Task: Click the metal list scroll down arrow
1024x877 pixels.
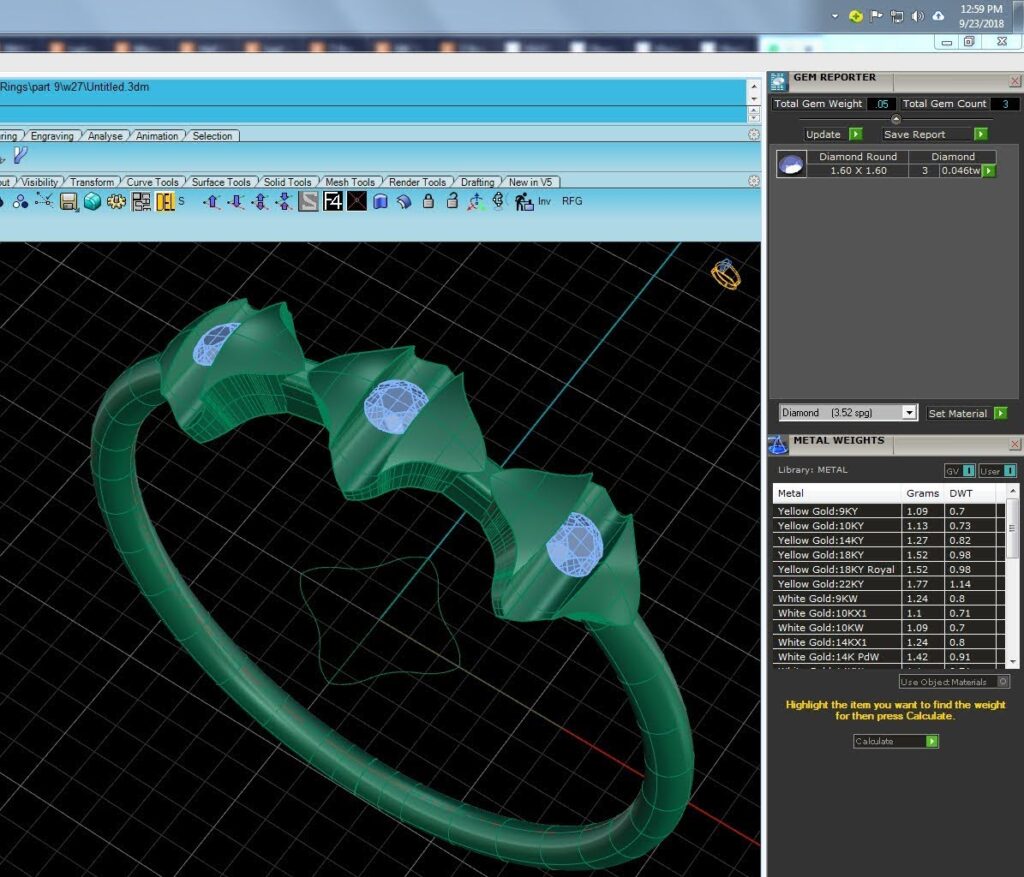Action: click(x=1013, y=662)
